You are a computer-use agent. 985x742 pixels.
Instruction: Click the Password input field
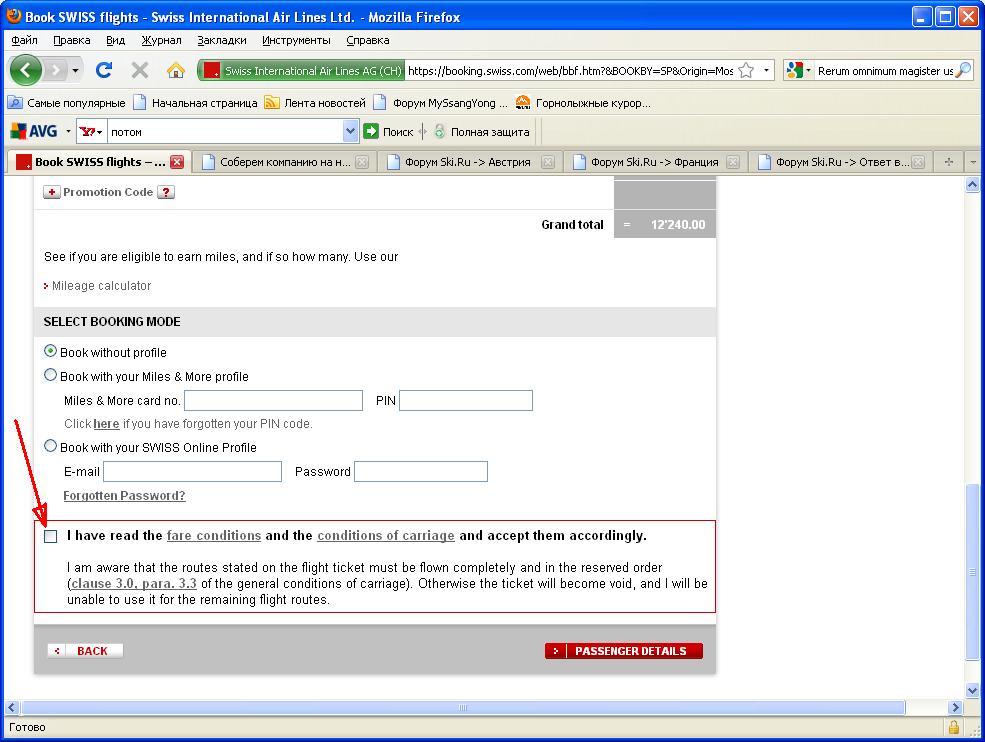tap(421, 472)
